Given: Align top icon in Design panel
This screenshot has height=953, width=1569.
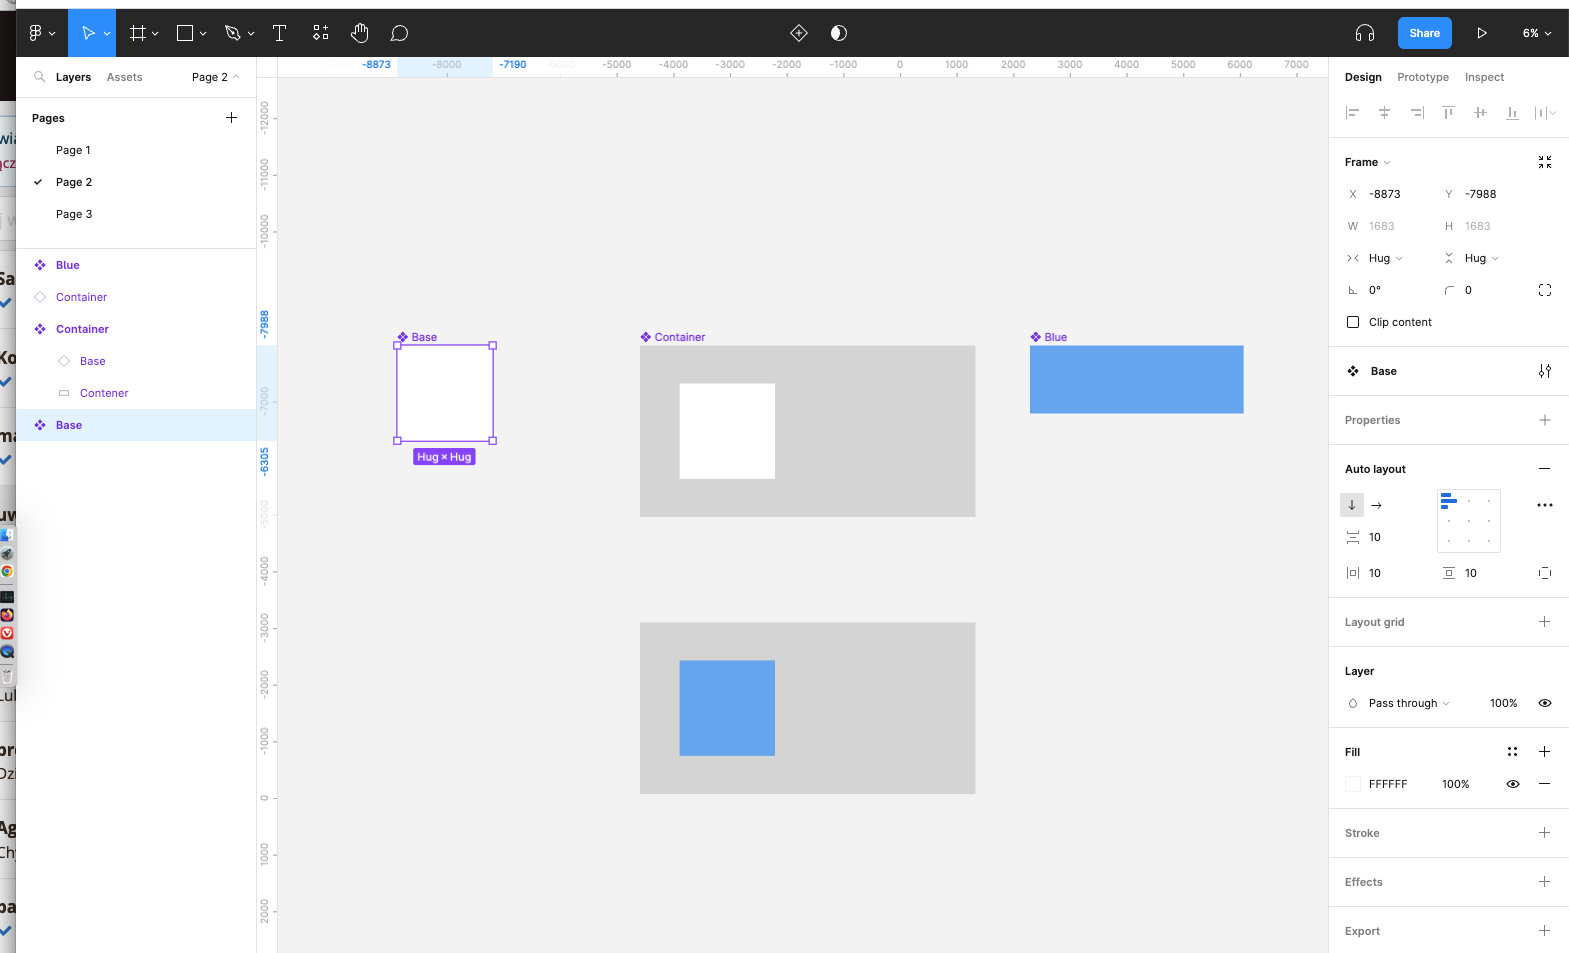Looking at the screenshot, I should tap(1449, 113).
